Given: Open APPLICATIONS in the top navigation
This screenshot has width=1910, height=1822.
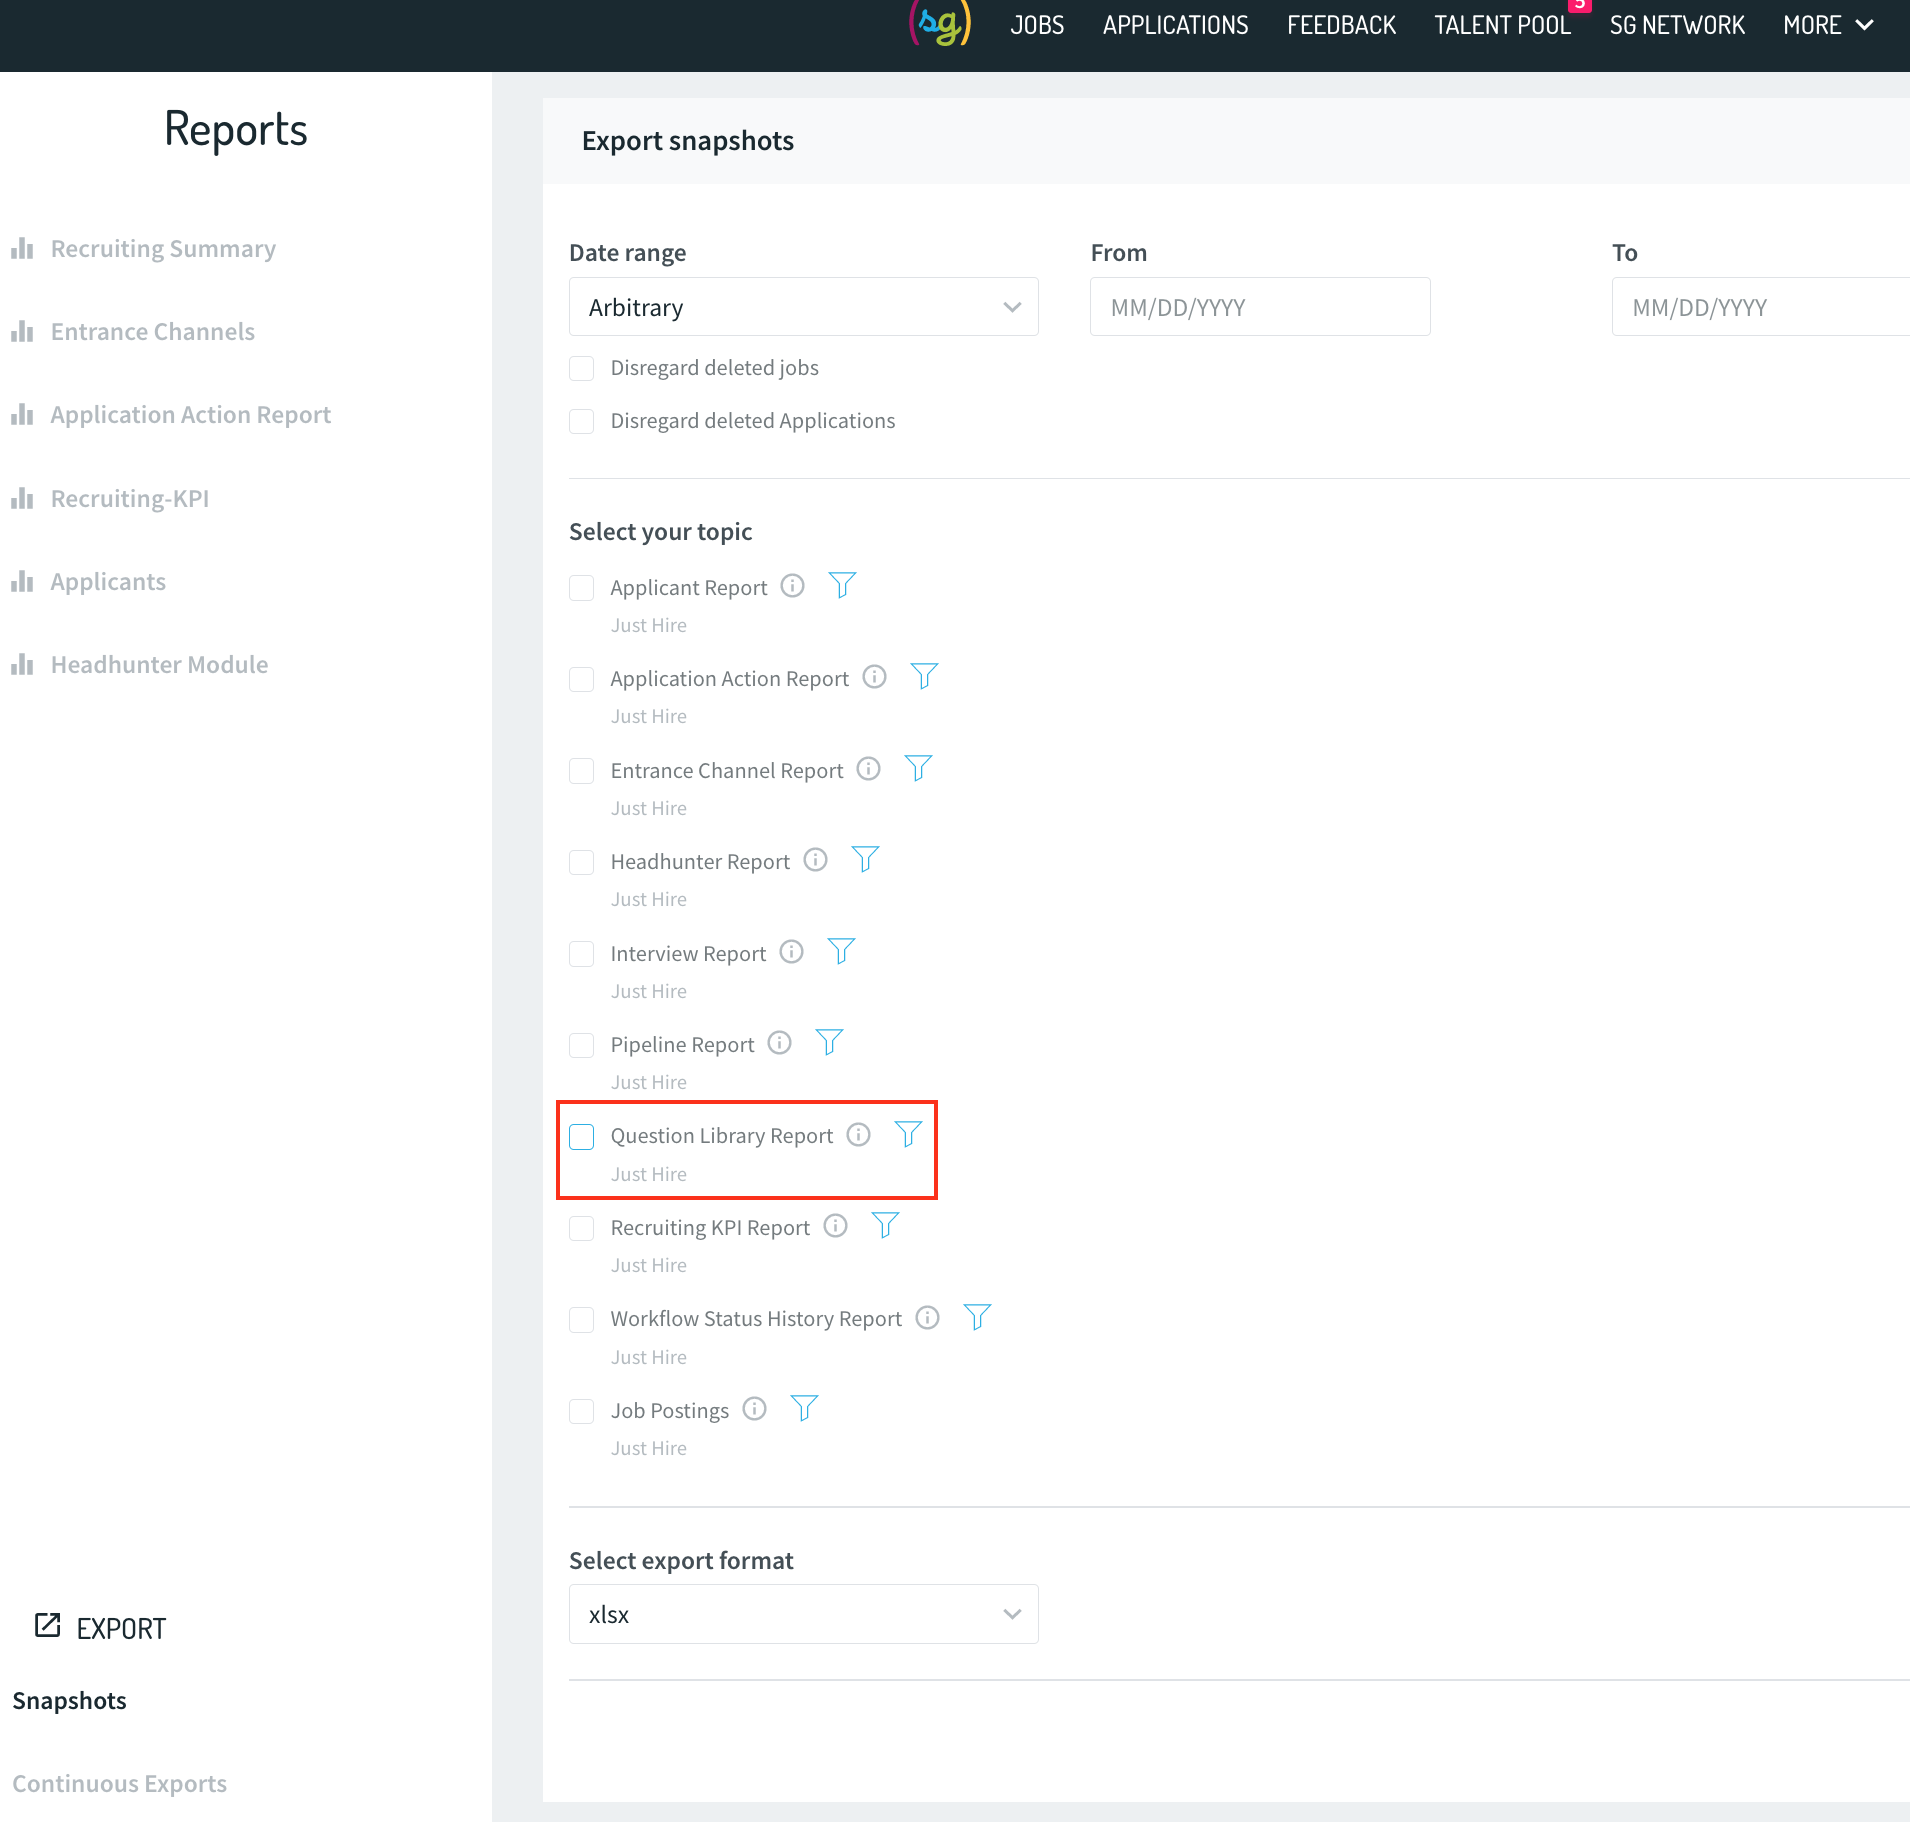Looking at the screenshot, I should coord(1175,25).
